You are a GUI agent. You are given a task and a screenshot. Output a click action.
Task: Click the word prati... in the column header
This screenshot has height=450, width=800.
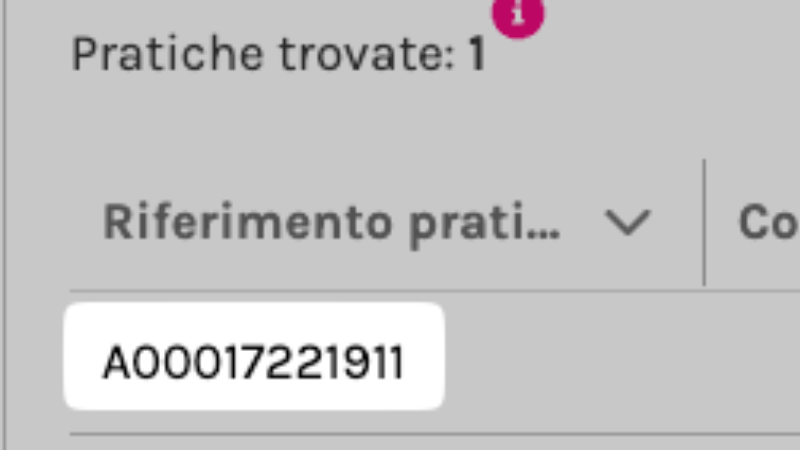click(x=485, y=226)
